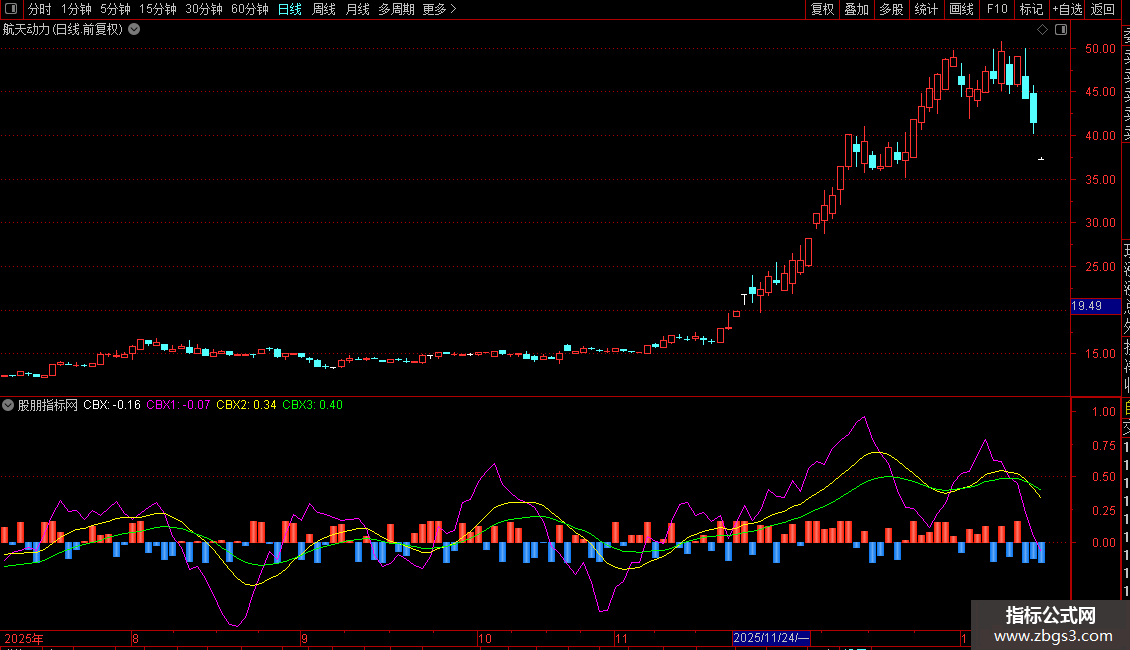Viewport: 1130px width, 650px height.
Task: Click the CBX1: -0.07 magenta label
Action: pos(178,405)
